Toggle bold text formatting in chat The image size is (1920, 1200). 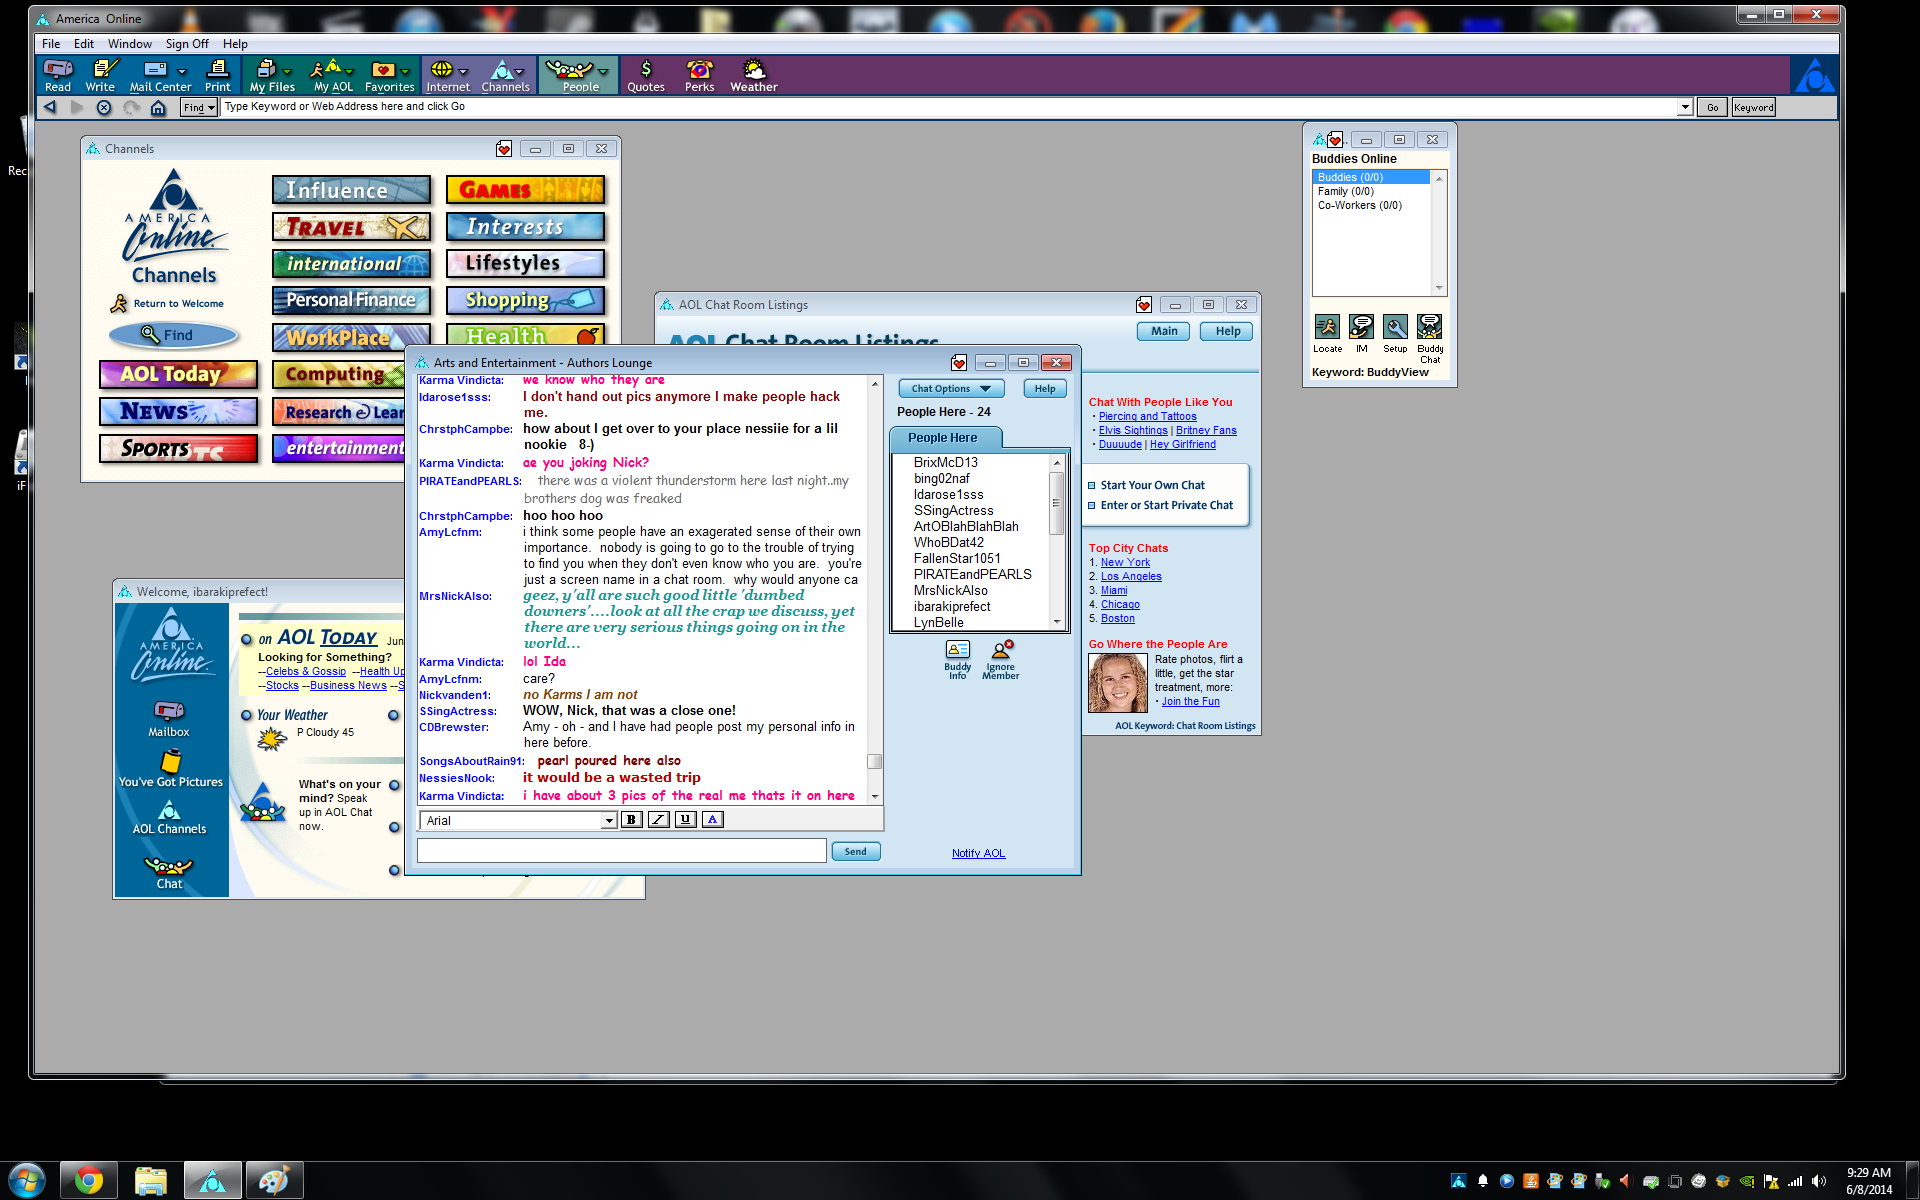pyautogui.click(x=631, y=820)
